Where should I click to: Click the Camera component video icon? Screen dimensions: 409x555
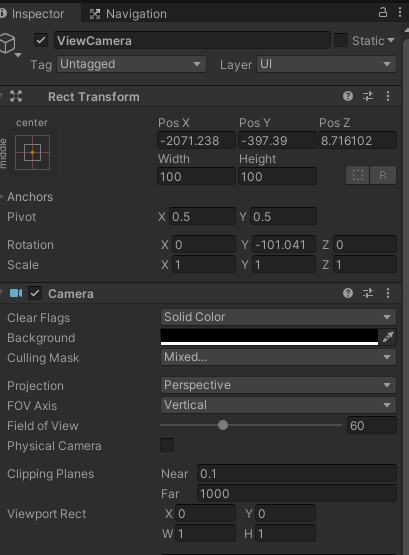[16, 293]
